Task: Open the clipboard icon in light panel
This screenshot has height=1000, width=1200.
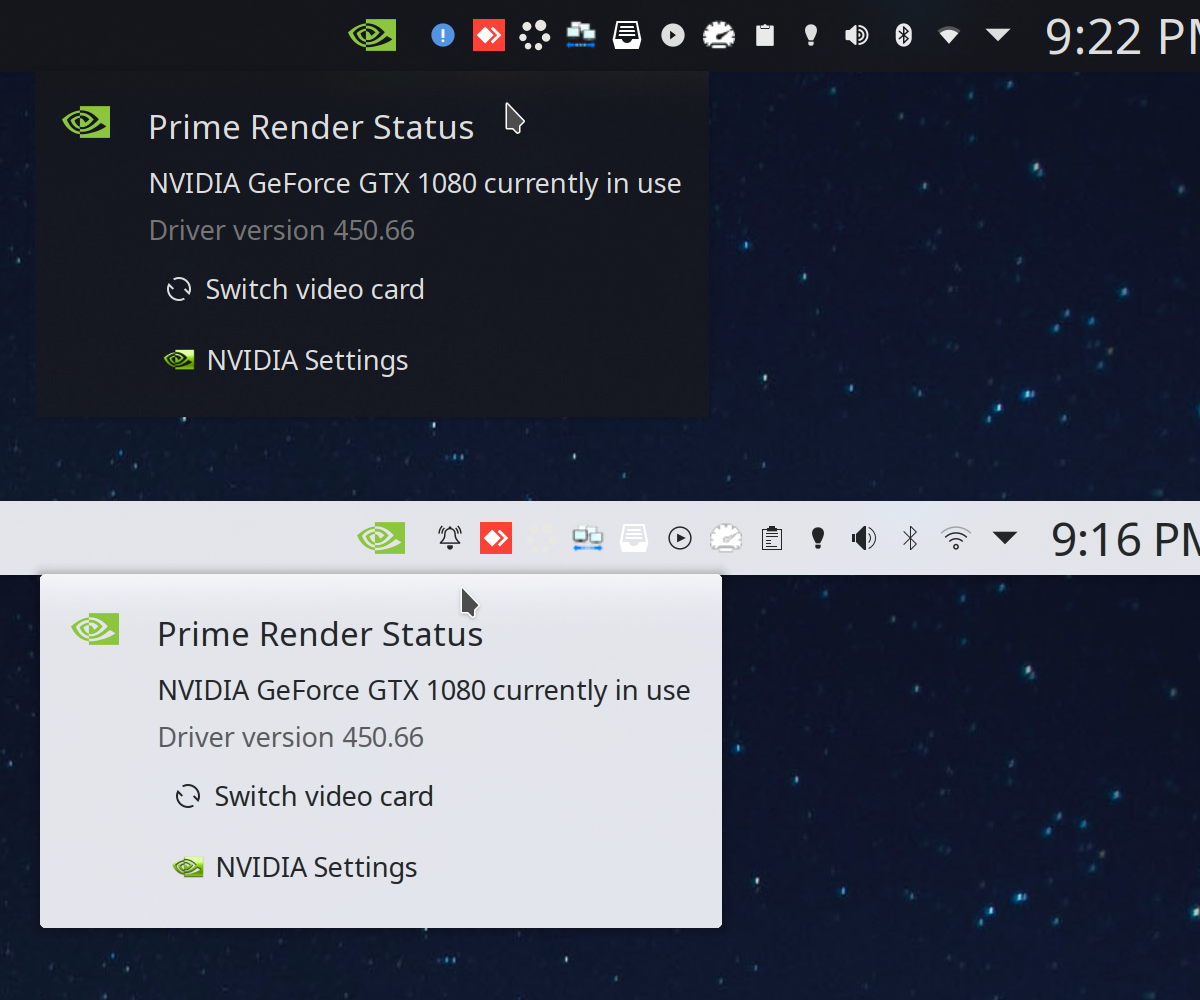Action: pyautogui.click(x=772, y=539)
